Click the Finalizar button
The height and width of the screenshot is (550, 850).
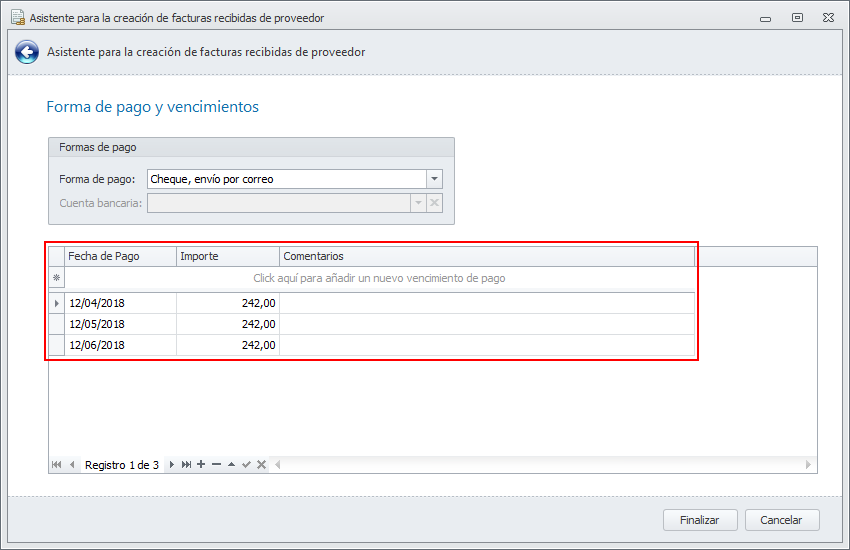700,520
